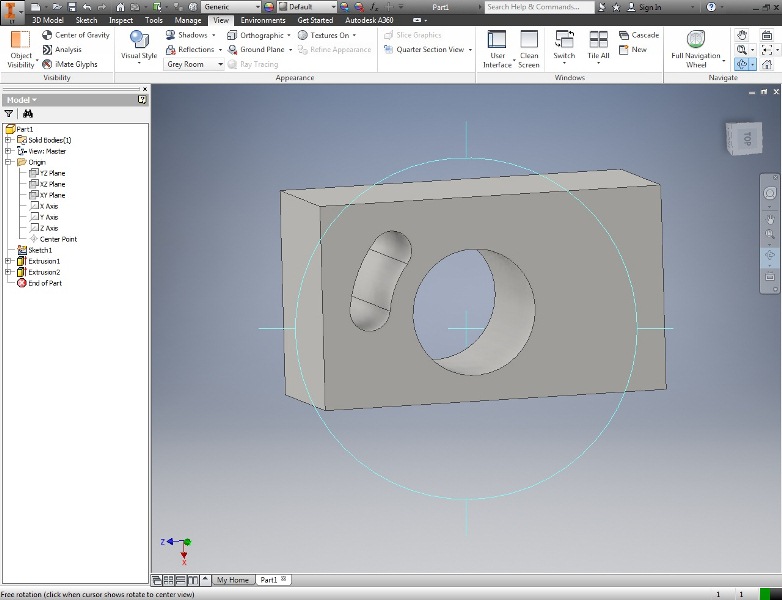Viewport: 782px width, 600px height.
Task: Collapse the Origin folder in browser
Action: (x=8, y=162)
